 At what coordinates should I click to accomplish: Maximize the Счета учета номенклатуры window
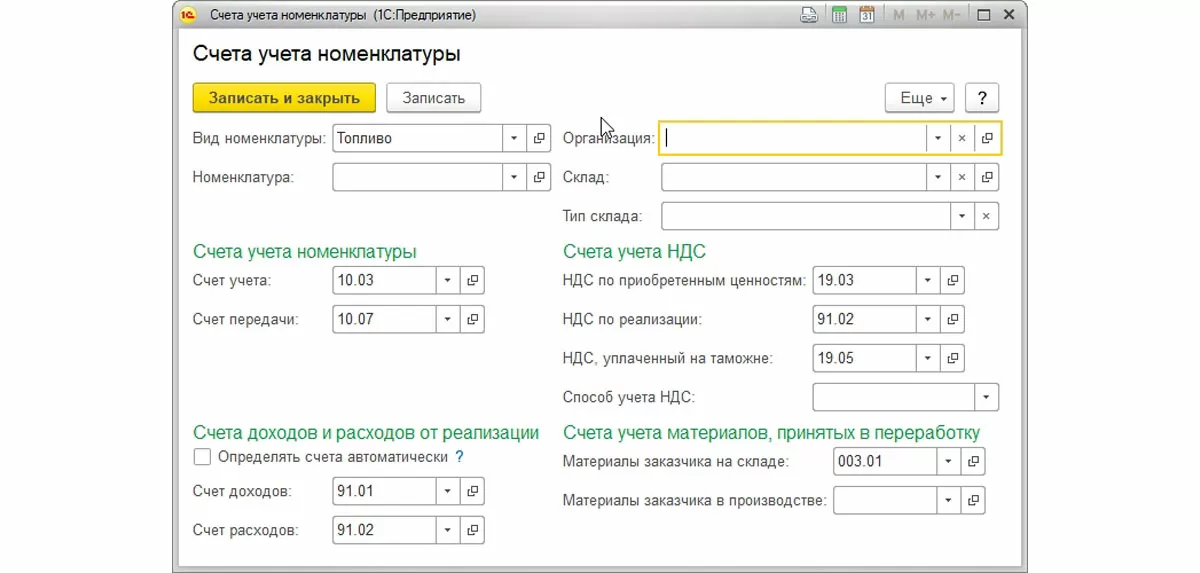(984, 15)
